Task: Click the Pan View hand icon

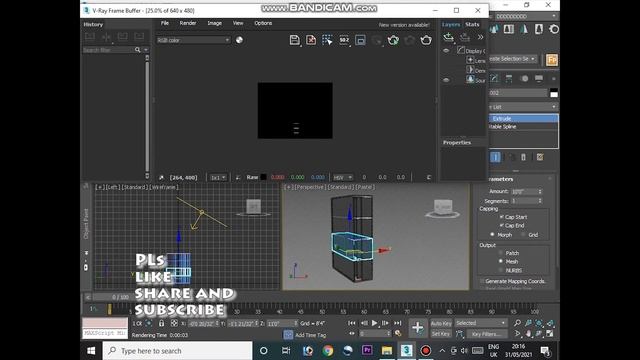Action: pos(529,333)
